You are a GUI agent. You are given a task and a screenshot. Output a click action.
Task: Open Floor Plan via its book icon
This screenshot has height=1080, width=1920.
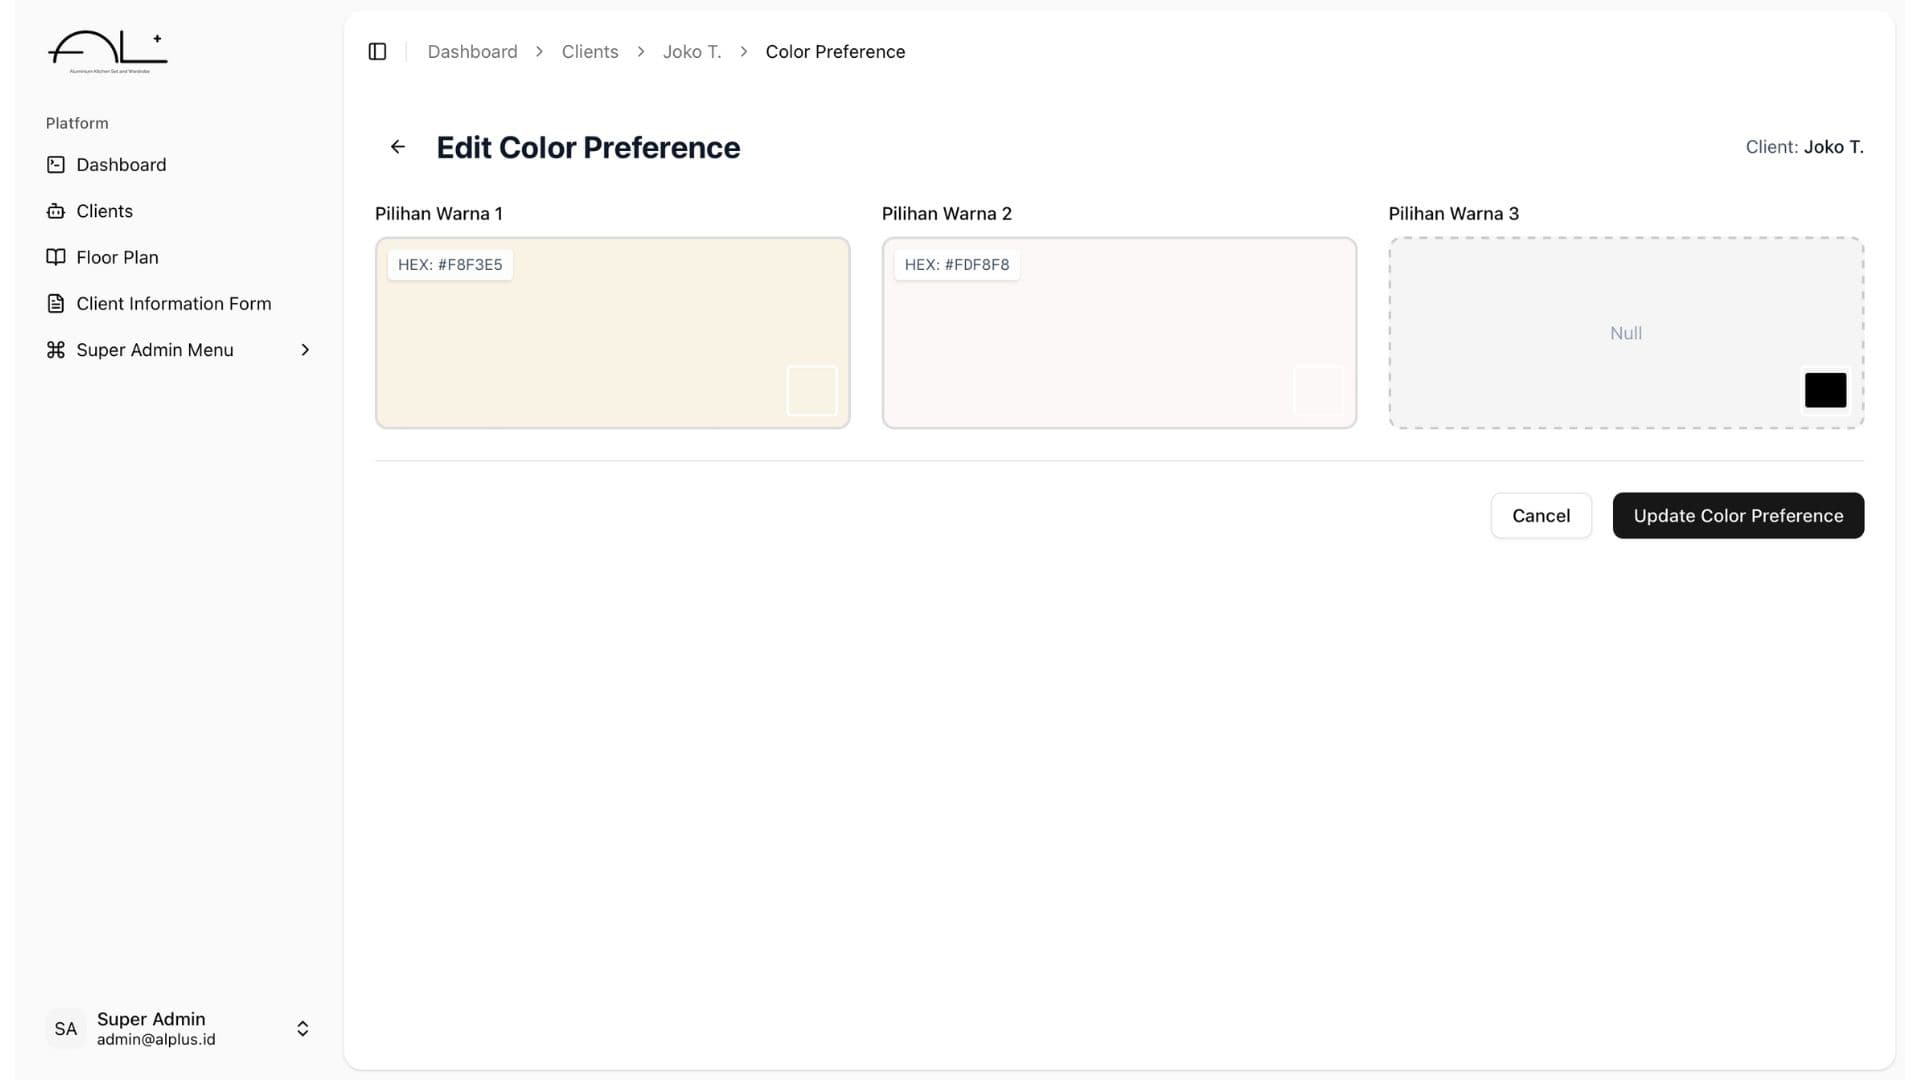point(56,257)
